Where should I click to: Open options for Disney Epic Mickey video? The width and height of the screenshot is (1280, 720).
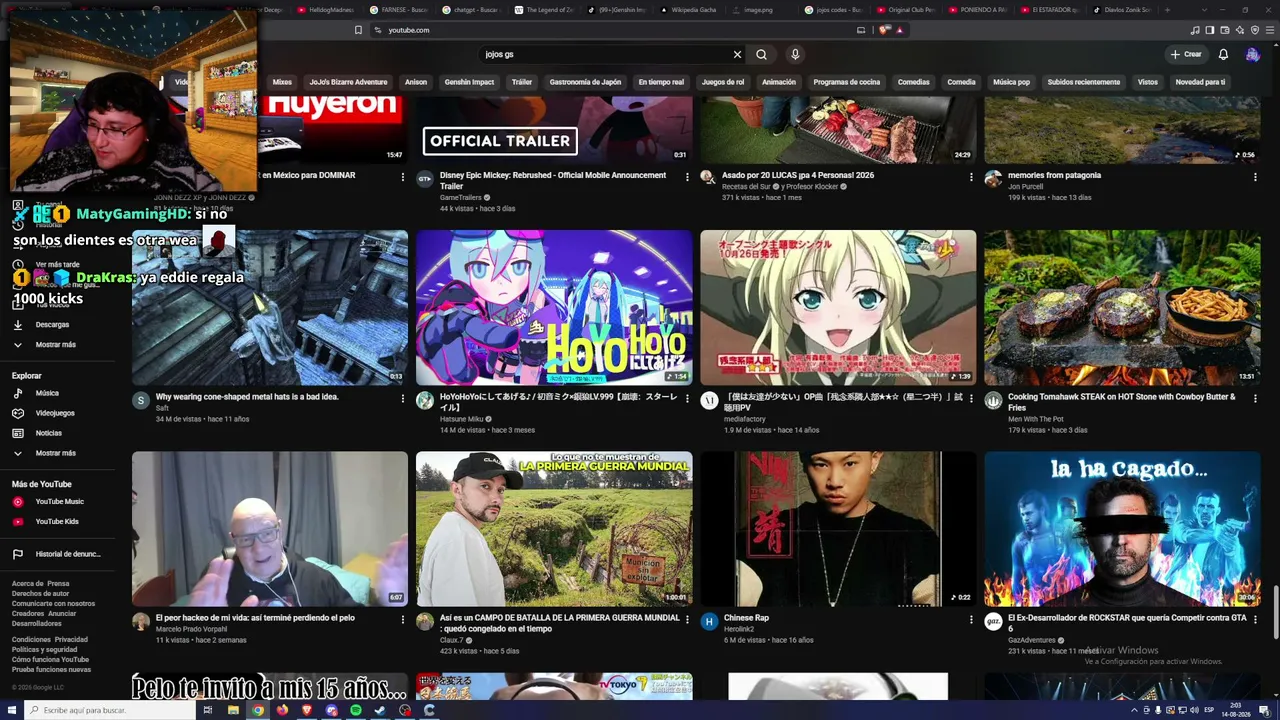687,177
